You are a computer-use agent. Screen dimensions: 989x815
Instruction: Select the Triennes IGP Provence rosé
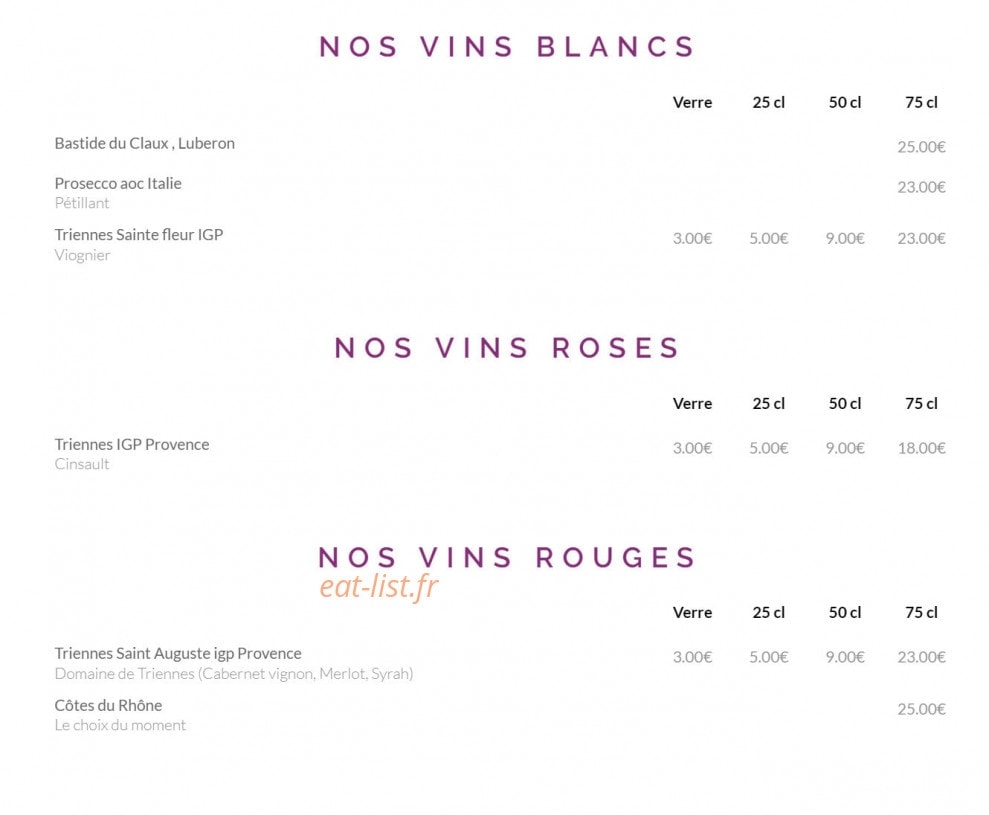point(132,444)
